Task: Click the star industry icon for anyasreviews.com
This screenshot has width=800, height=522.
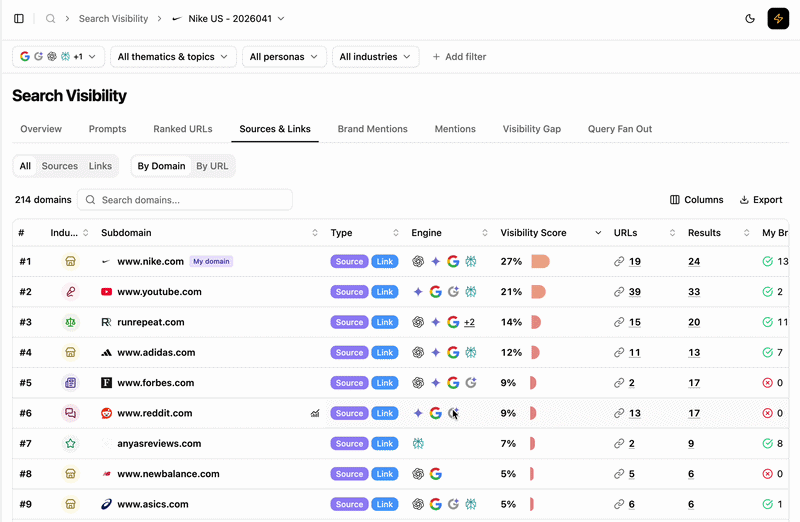Action: tap(70, 443)
